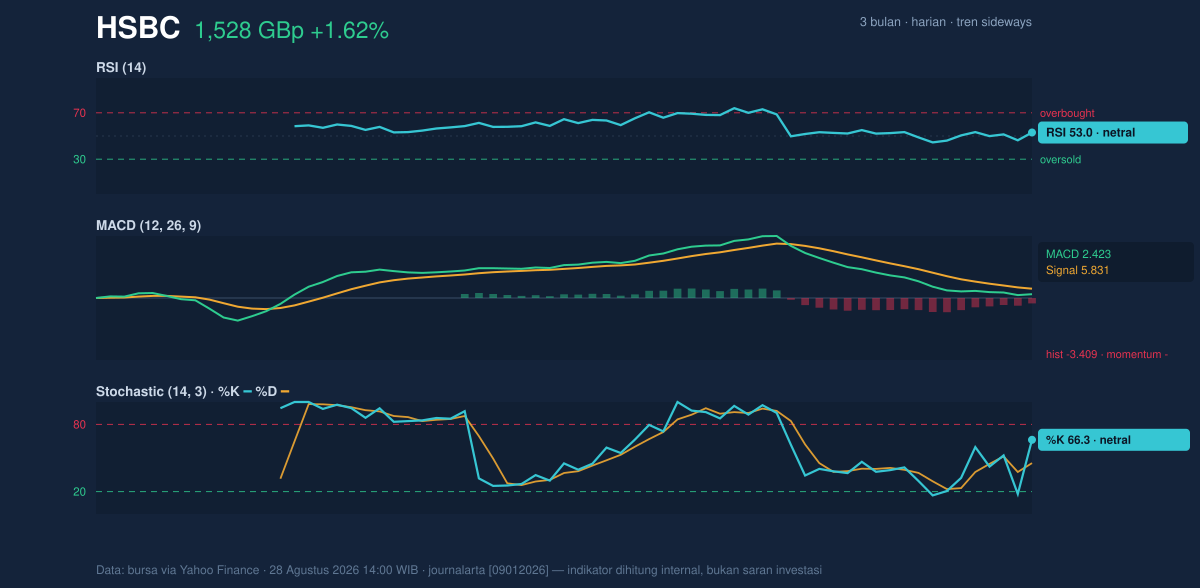Click the RSI 53.0 · netral value badge

pos(1113,132)
